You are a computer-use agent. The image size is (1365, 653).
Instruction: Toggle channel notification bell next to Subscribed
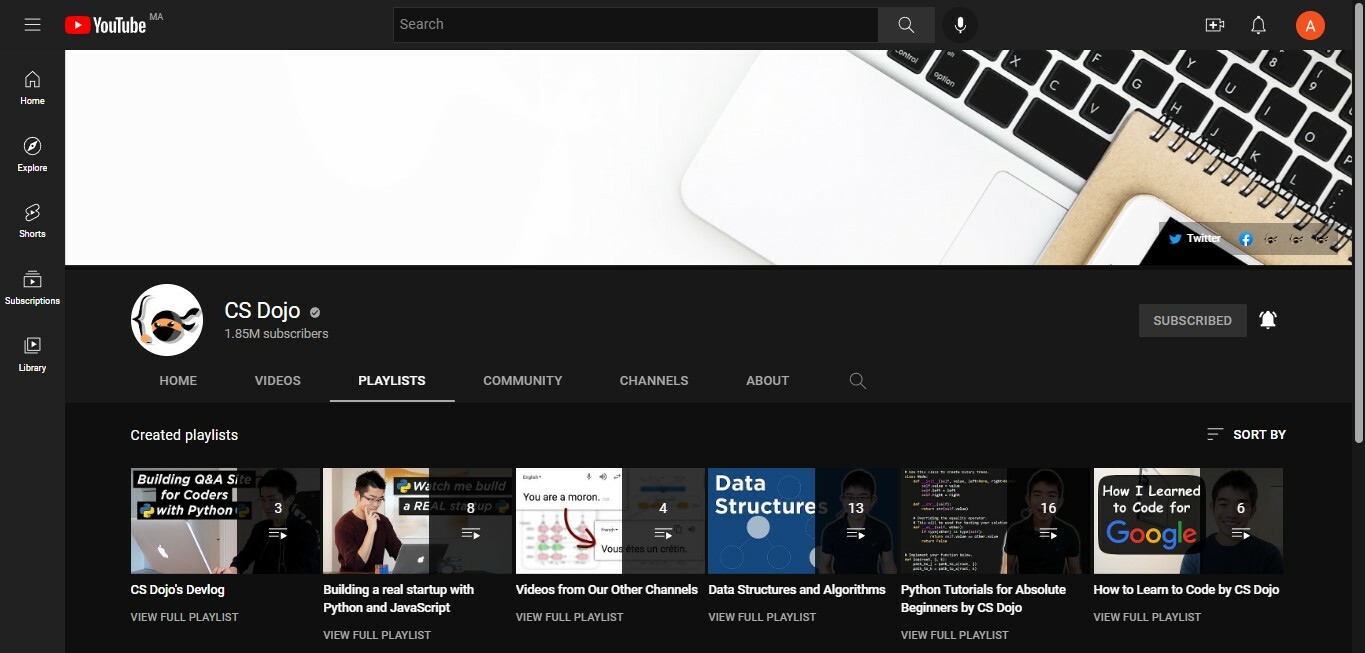pyautogui.click(x=1268, y=320)
